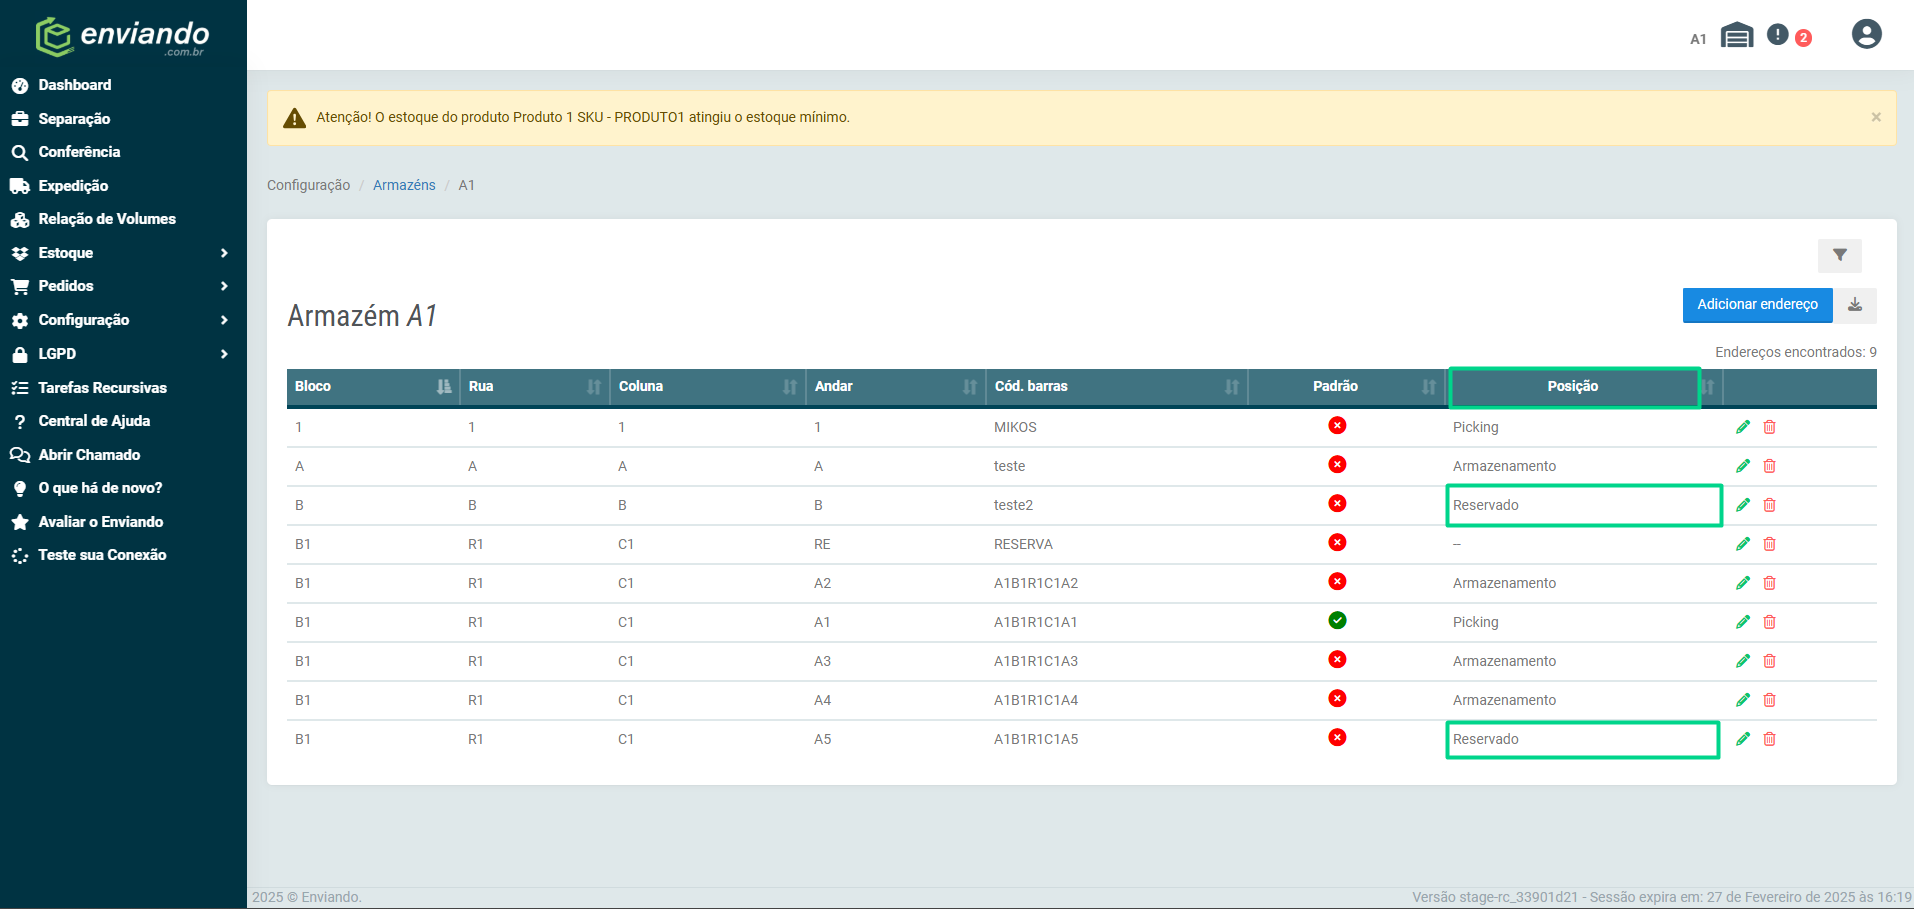Open alerts exclamation notification icon
Viewport: 1914px width, 909px height.
(x=1777, y=35)
